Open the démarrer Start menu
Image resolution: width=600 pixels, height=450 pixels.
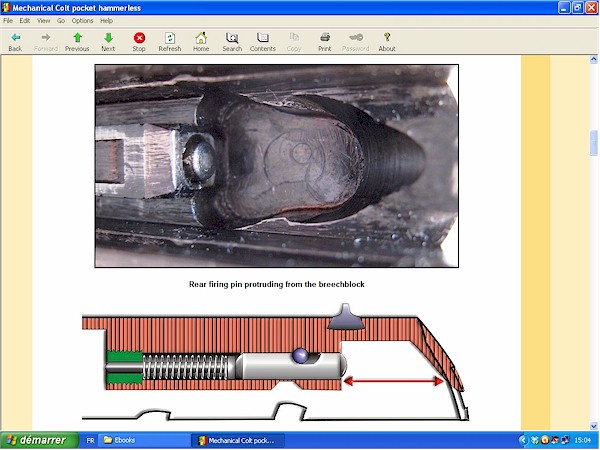[x=39, y=440]
